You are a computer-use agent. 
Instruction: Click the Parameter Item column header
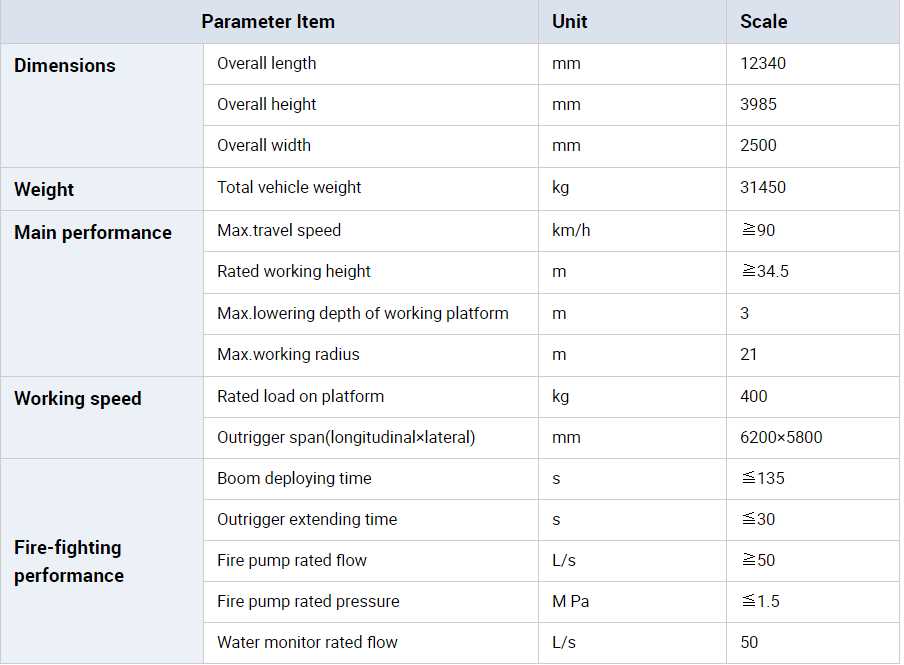point(268,21)
